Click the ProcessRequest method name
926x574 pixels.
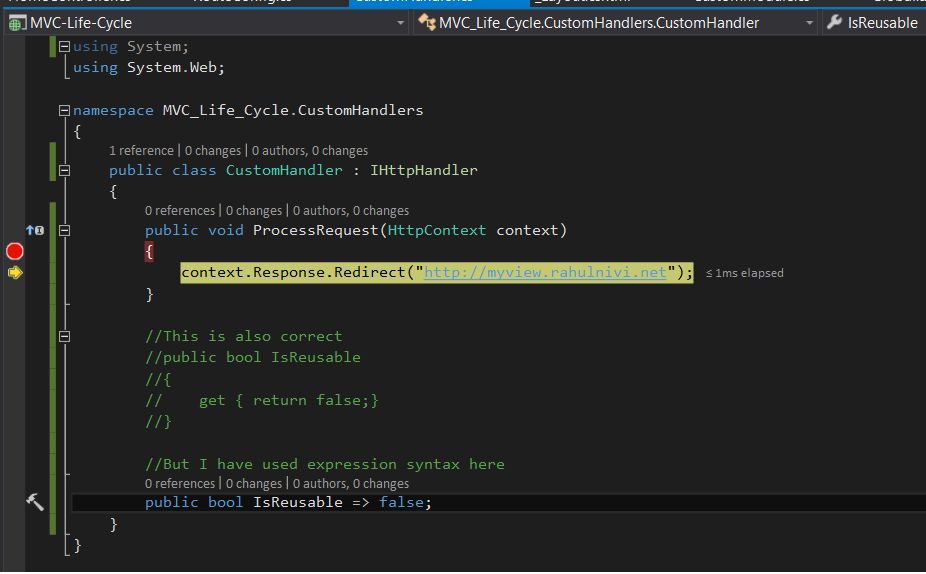[x=315, y=230]
